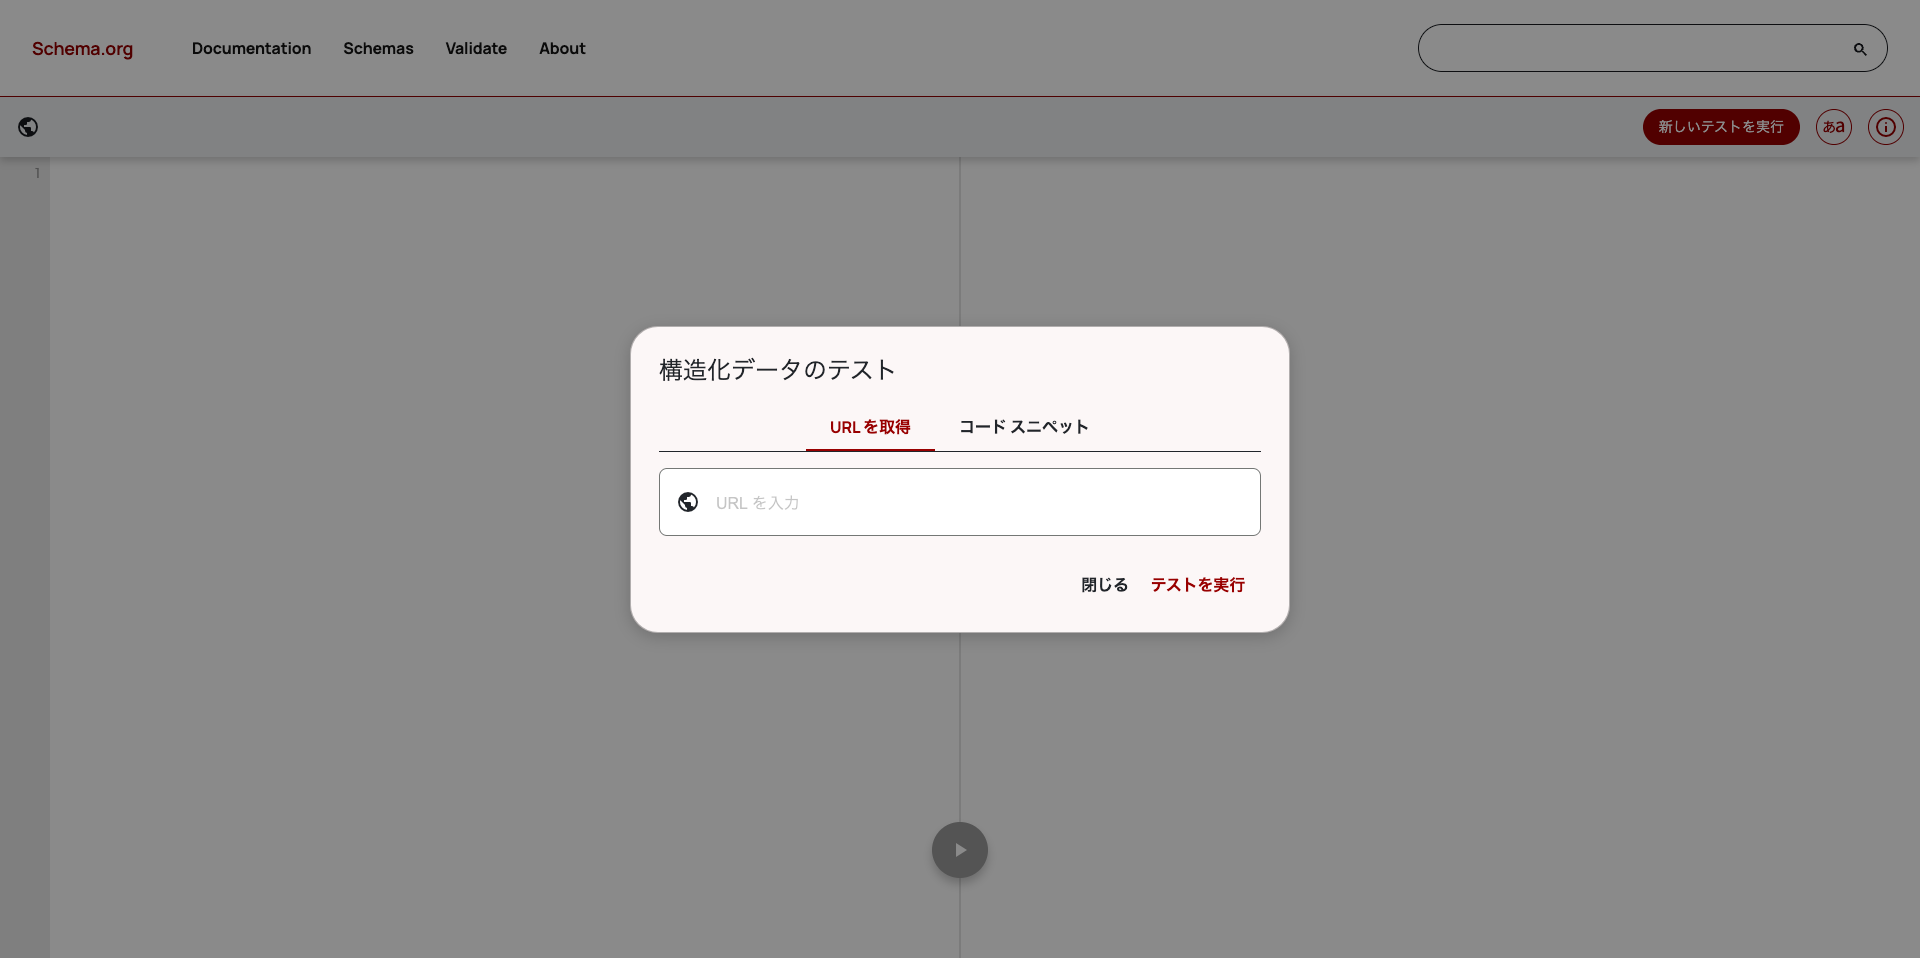This screenshot has height=958, width=1920.
Task: Switch to the URL を取得 tab
Action: 870,427
